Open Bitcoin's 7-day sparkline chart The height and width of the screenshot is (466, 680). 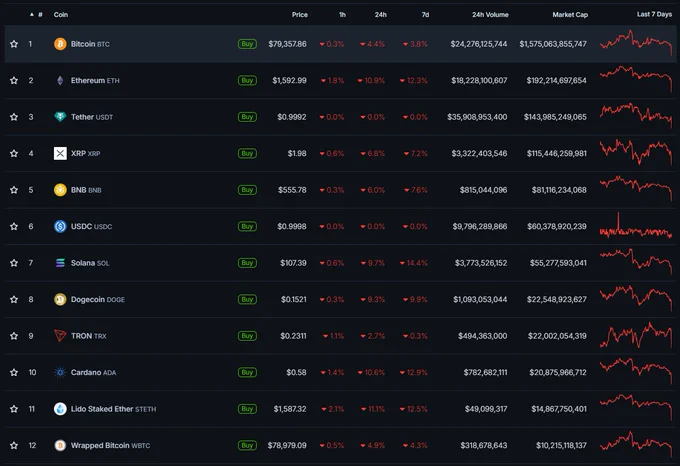coord(636,42)
